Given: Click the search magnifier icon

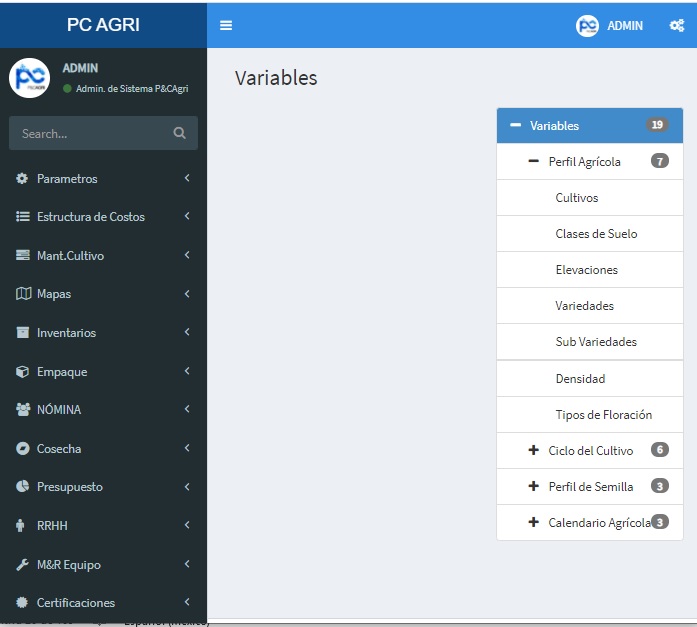Looking at the screenshot, I should [179, 133].
